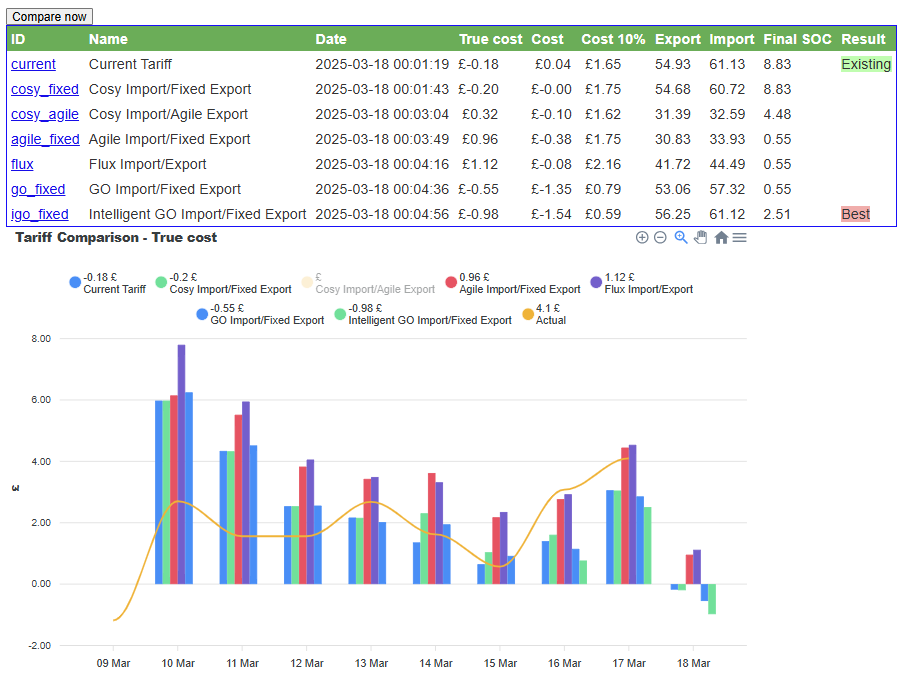Click the Import column header
This screenshot has height=689, width=913.
click(731, 39)
